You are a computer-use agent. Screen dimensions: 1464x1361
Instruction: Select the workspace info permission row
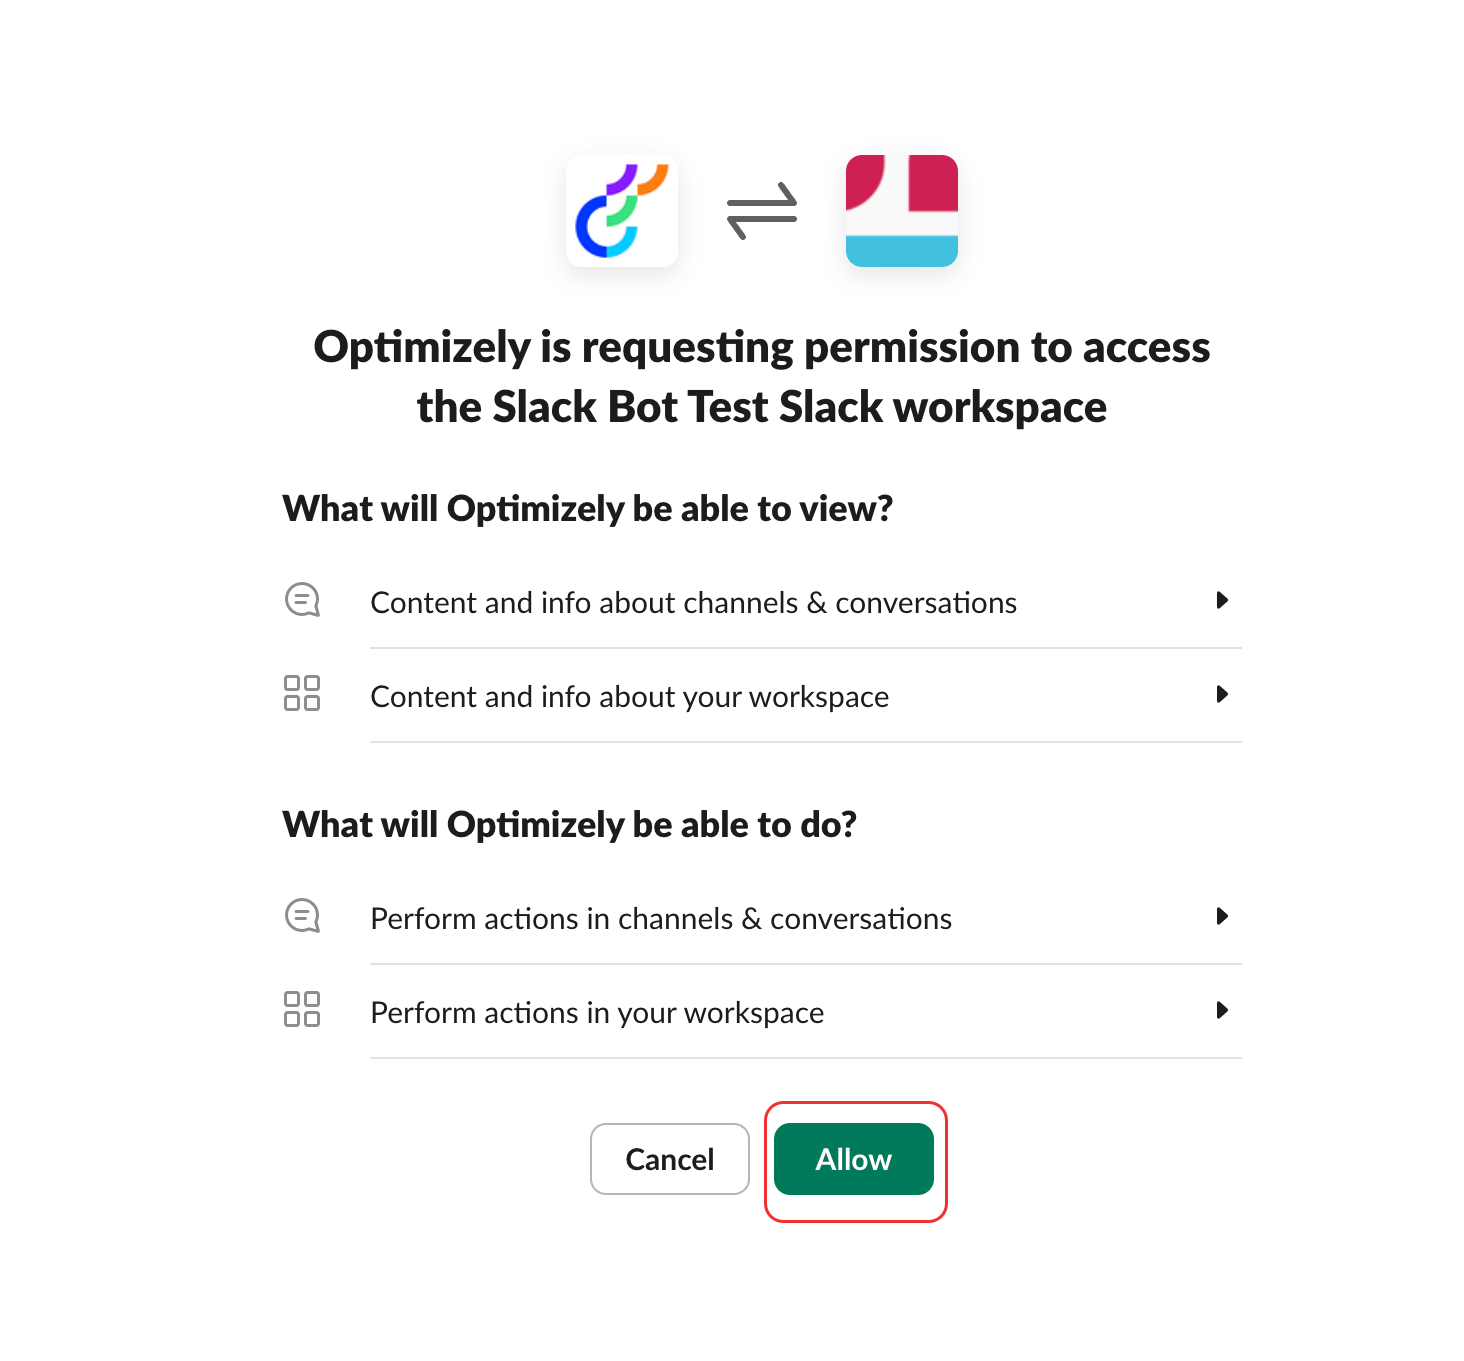(629, 696)
